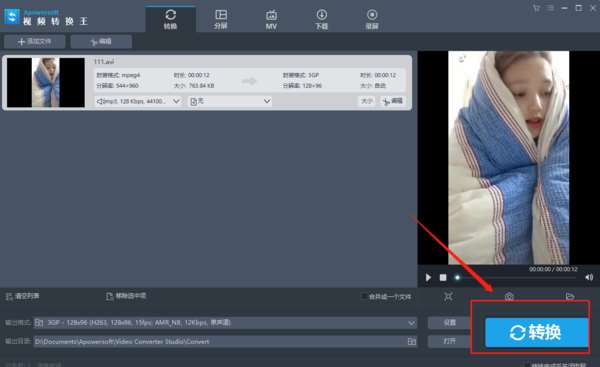The height and width of the screenshot is (367, 600).
Task: Click the 大小 size button in file row
Action: click(x=367, y=101)
